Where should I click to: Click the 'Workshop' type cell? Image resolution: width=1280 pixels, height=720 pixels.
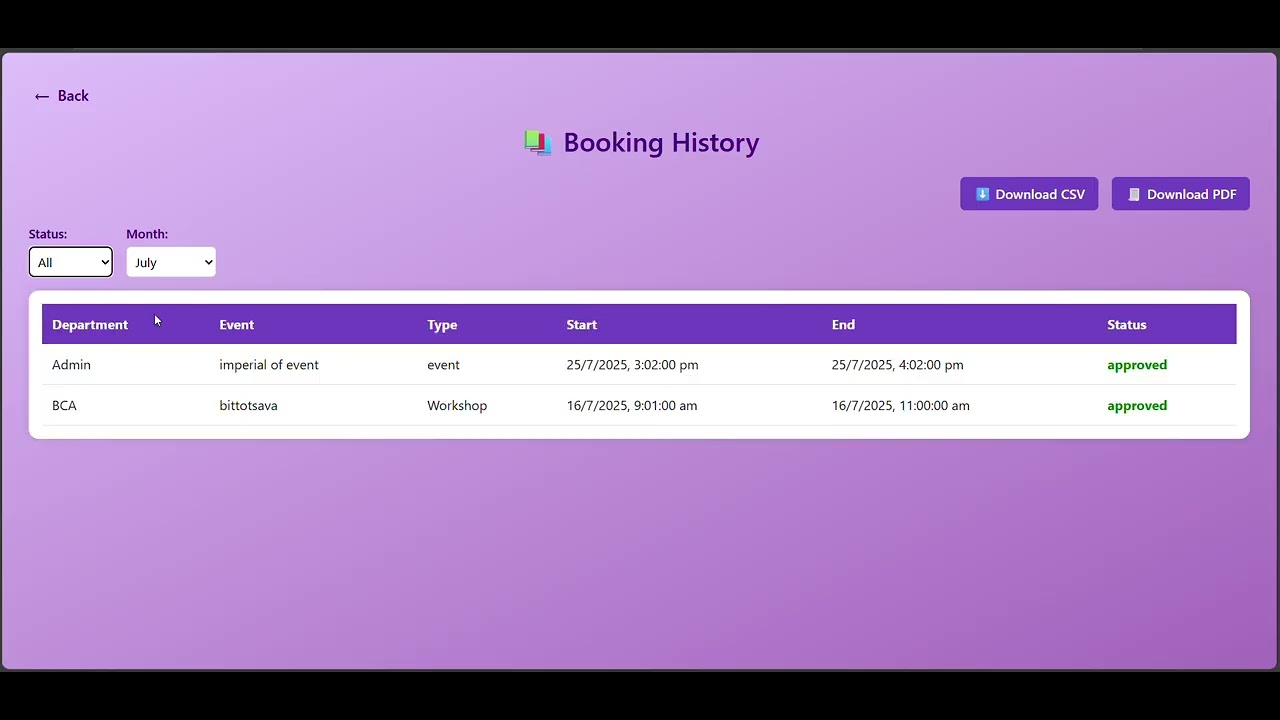[457, 406]
